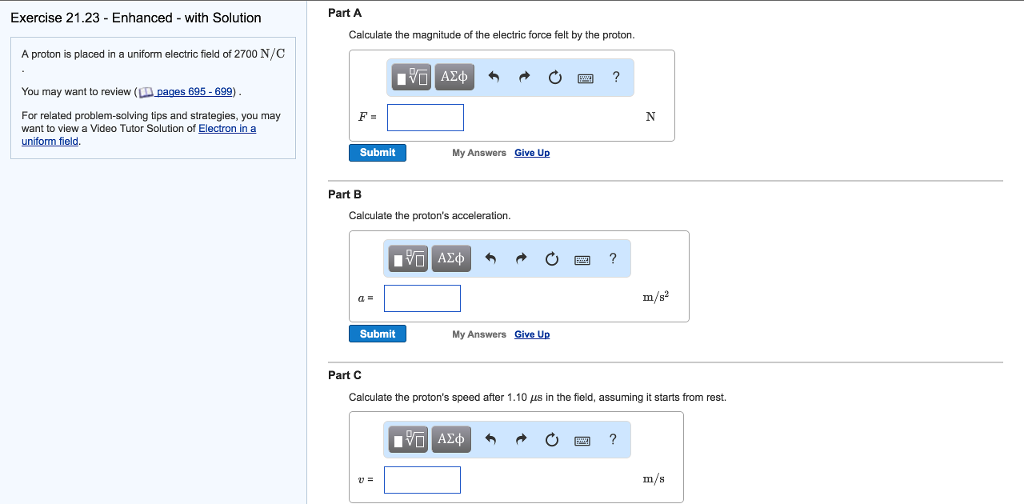This screenshot has height=504, width=1024.
Task: Open keyboard shortcuts in Part A toolbar
Action: click(x=586, y=78)
